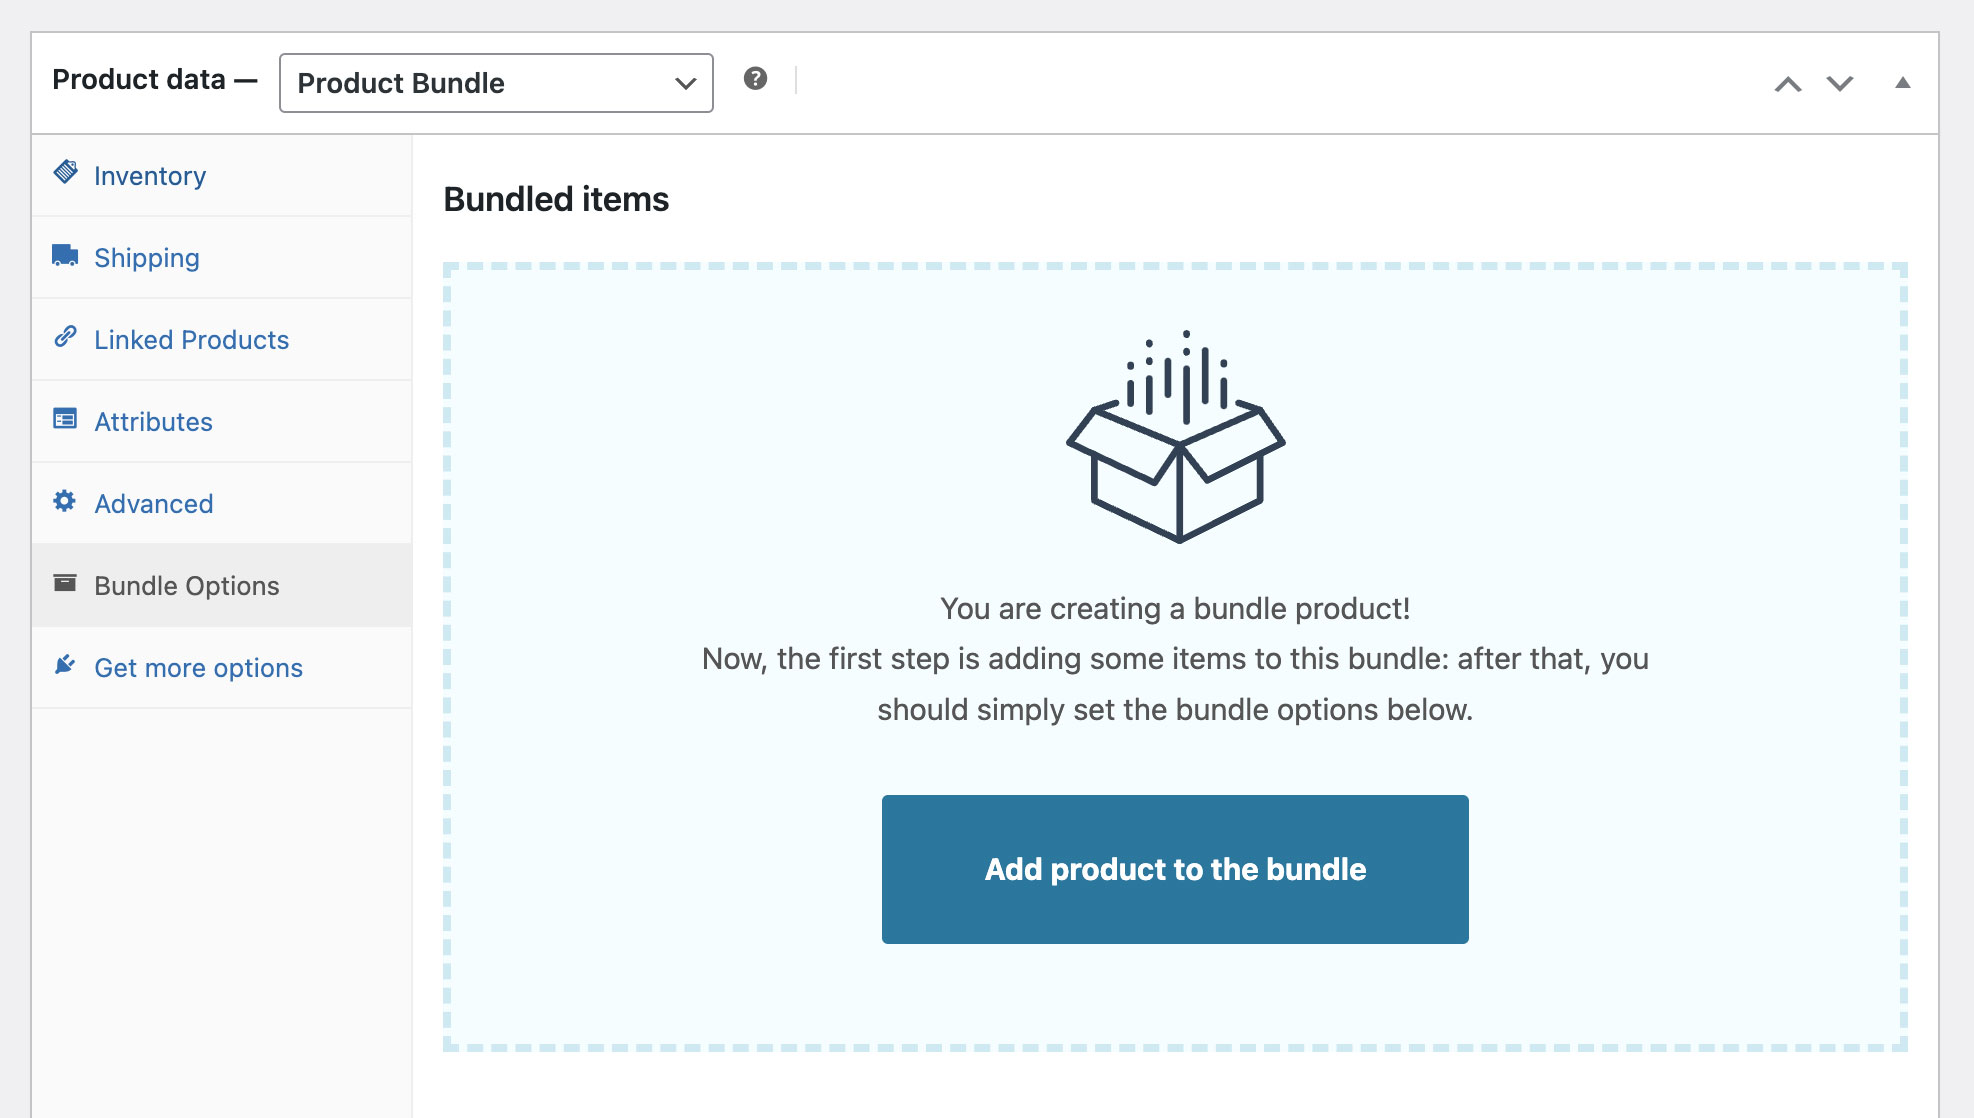Collapse the Product data panel
The image size is (1974, 1118).
pos(1902,83)
